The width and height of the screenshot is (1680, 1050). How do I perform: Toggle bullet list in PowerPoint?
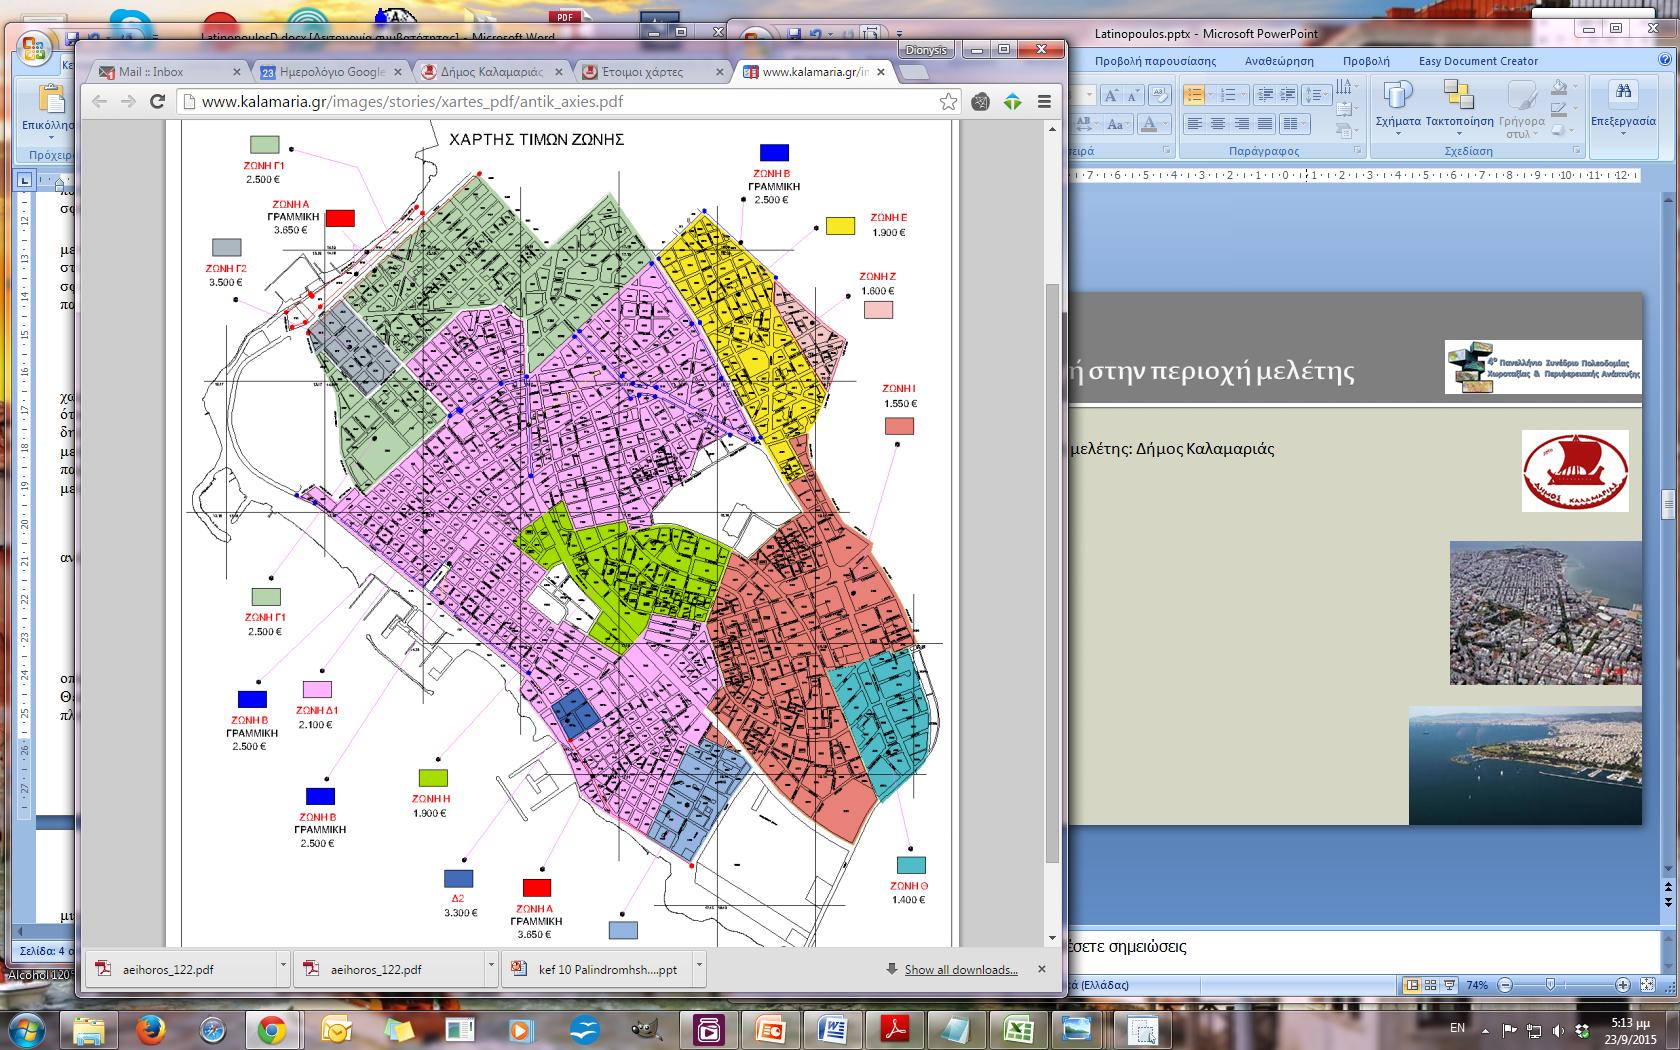pos(1194,95)
